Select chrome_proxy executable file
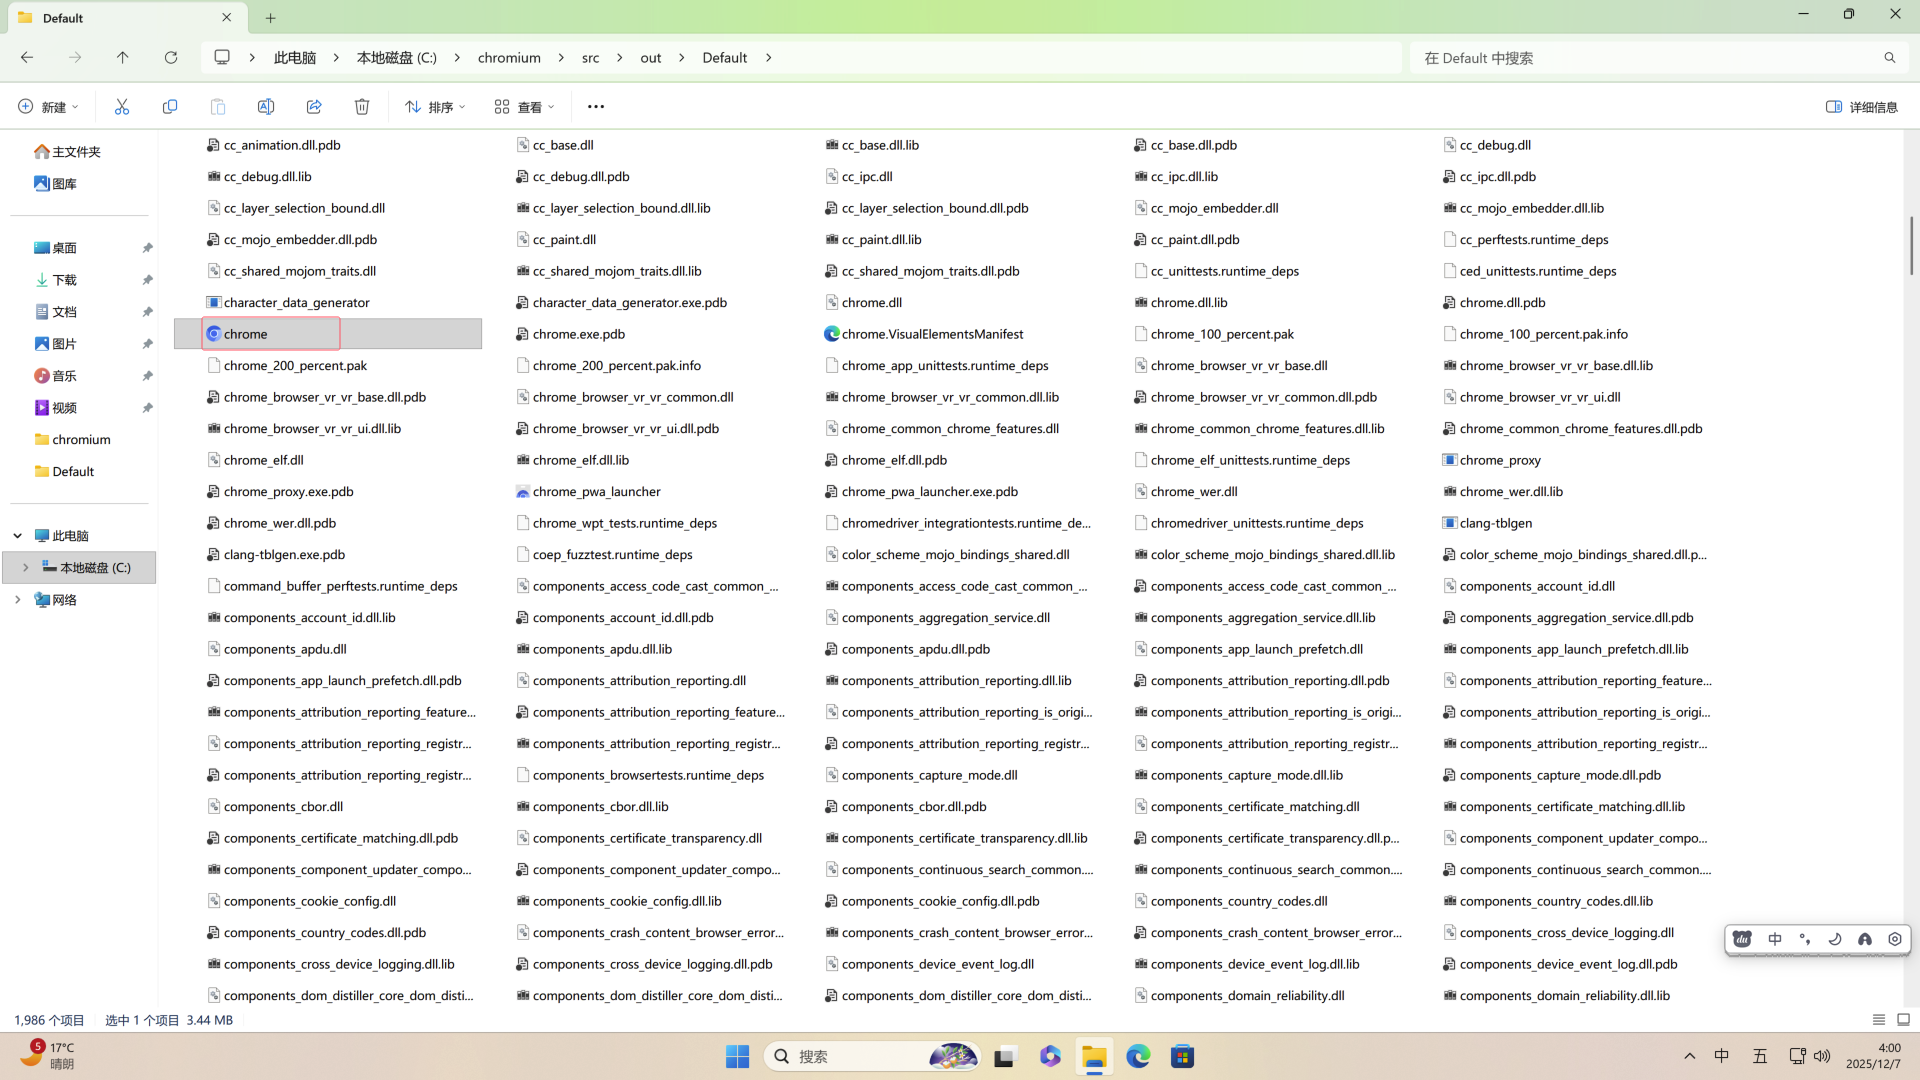This screenshot has height=1080, width=1920. (x=1499, y=460)
